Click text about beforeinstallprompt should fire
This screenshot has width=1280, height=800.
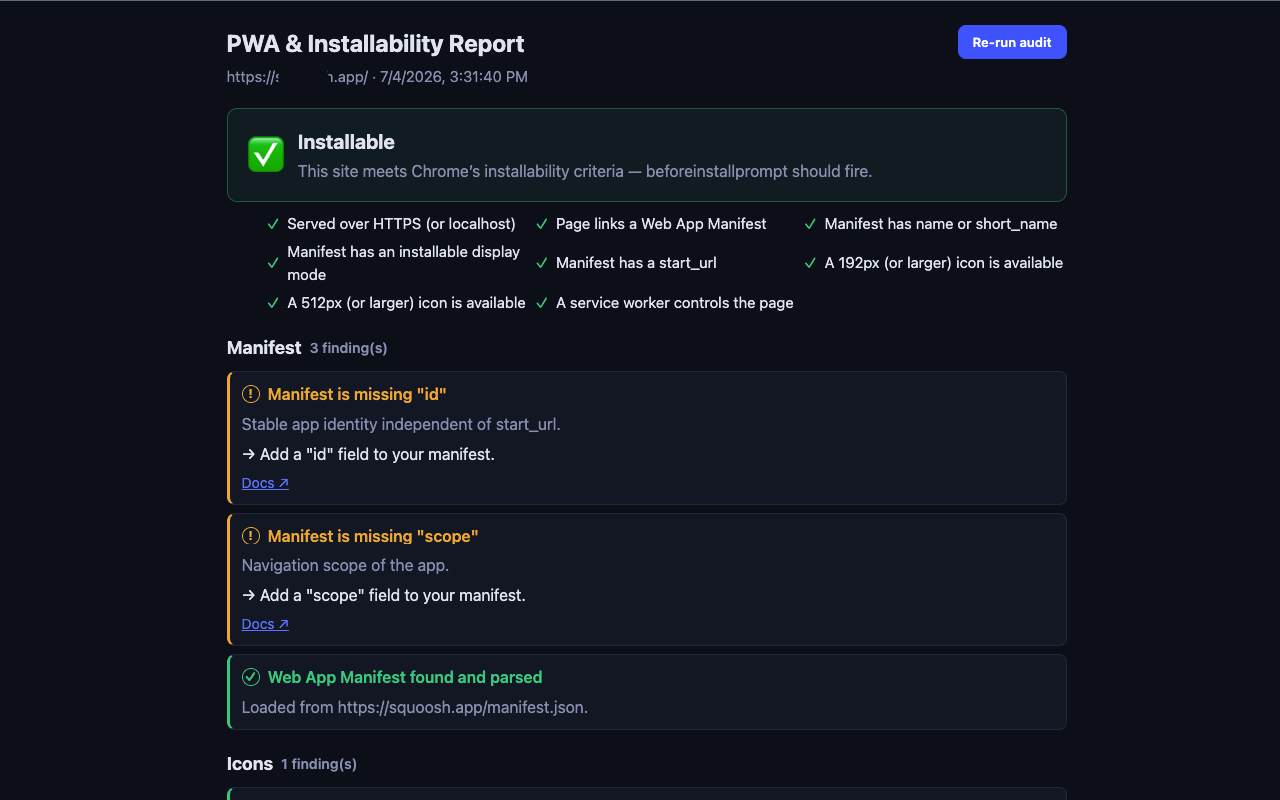pyautogui.click(x=585, y=171)
